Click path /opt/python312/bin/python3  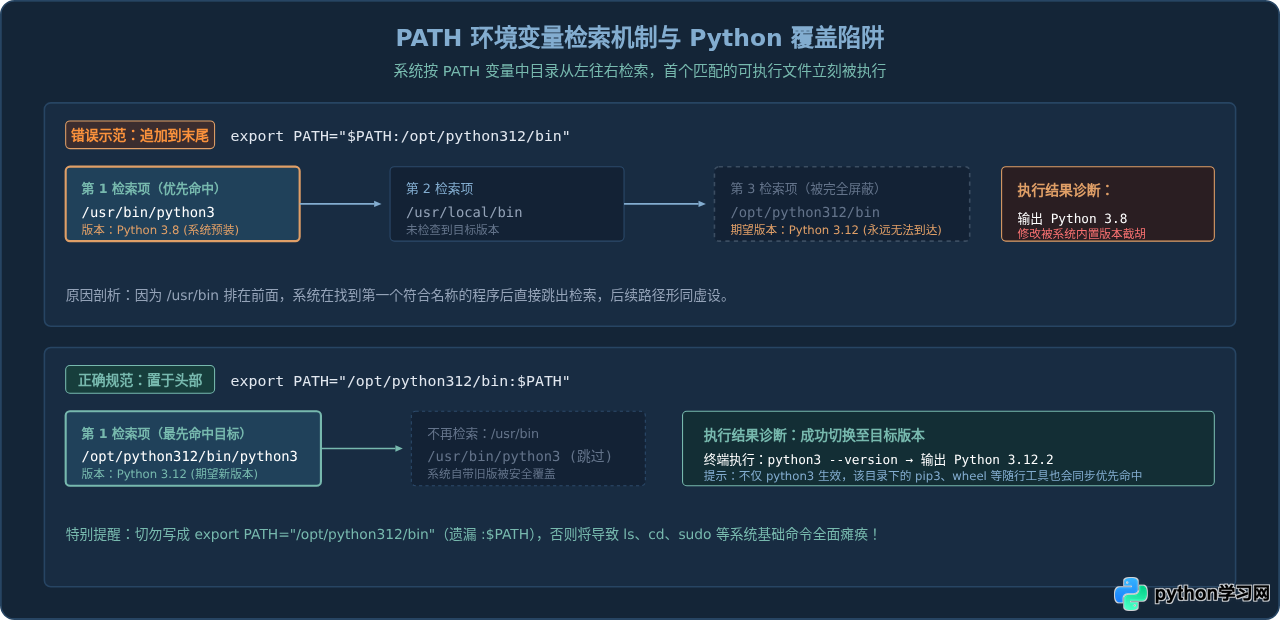189,456
